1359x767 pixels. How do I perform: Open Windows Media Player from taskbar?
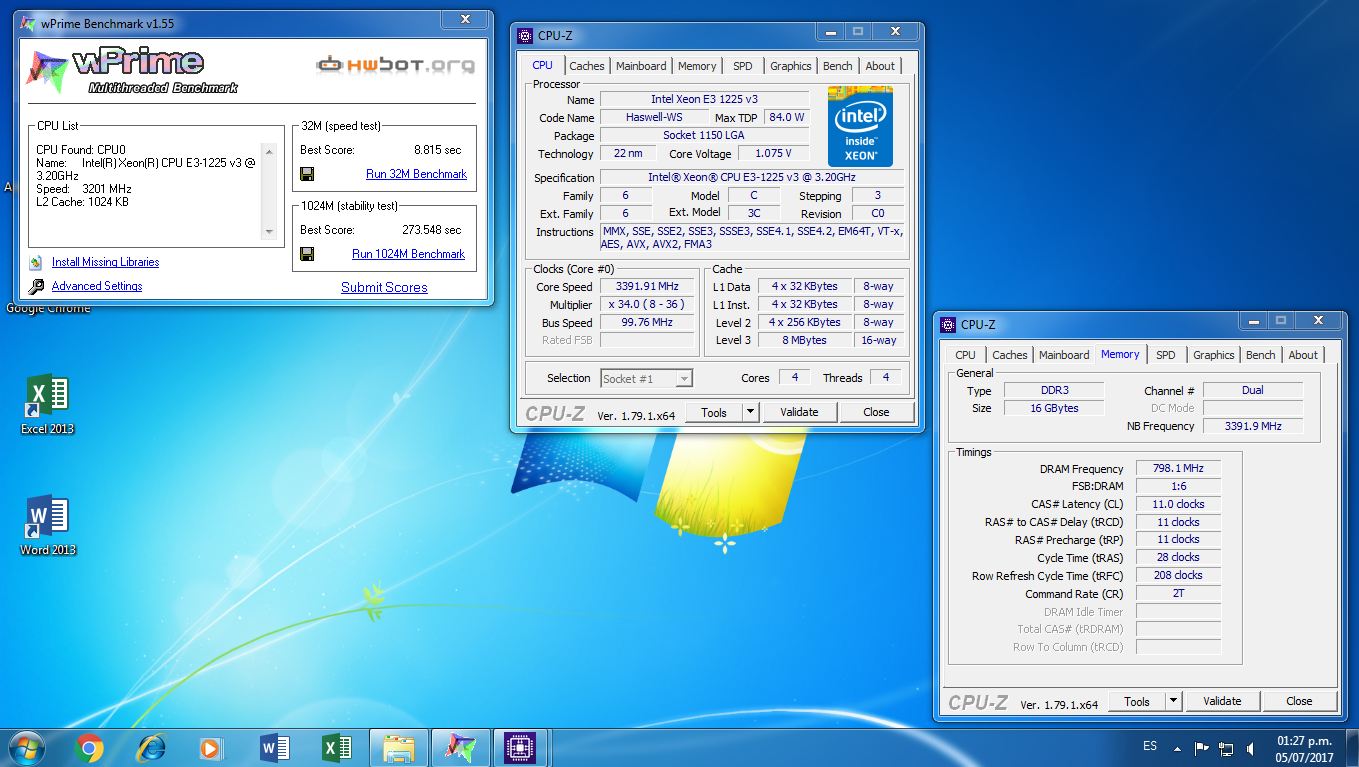pos(210,748)
